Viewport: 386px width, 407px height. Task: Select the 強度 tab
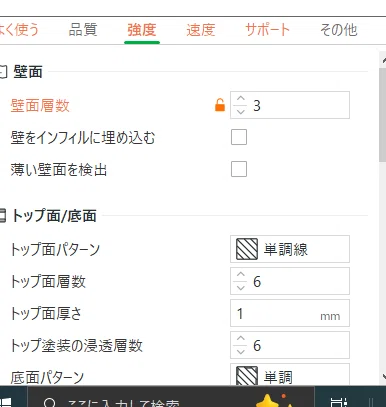[142, 30]
